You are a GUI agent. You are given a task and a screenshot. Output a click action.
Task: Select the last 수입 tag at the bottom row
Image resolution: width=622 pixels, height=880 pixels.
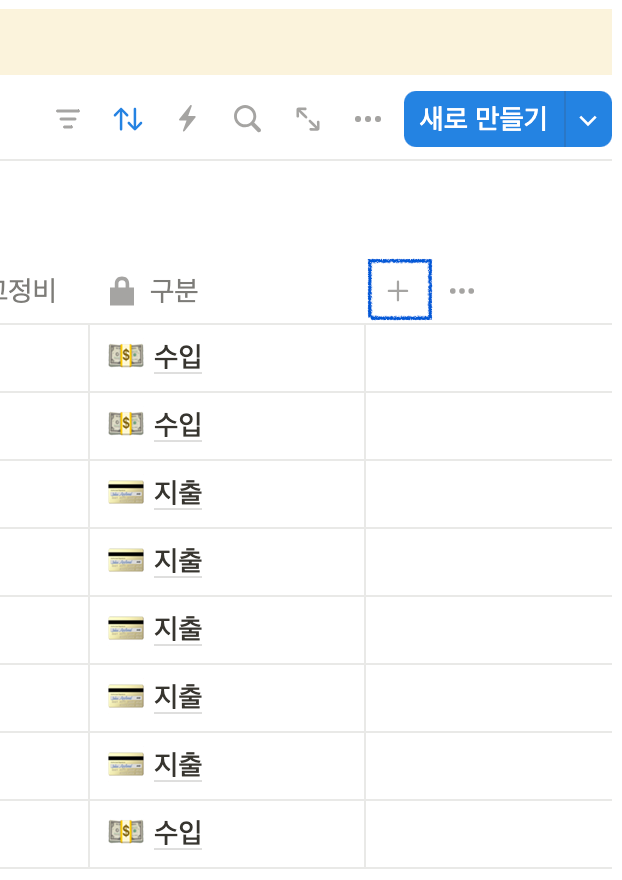176,832
